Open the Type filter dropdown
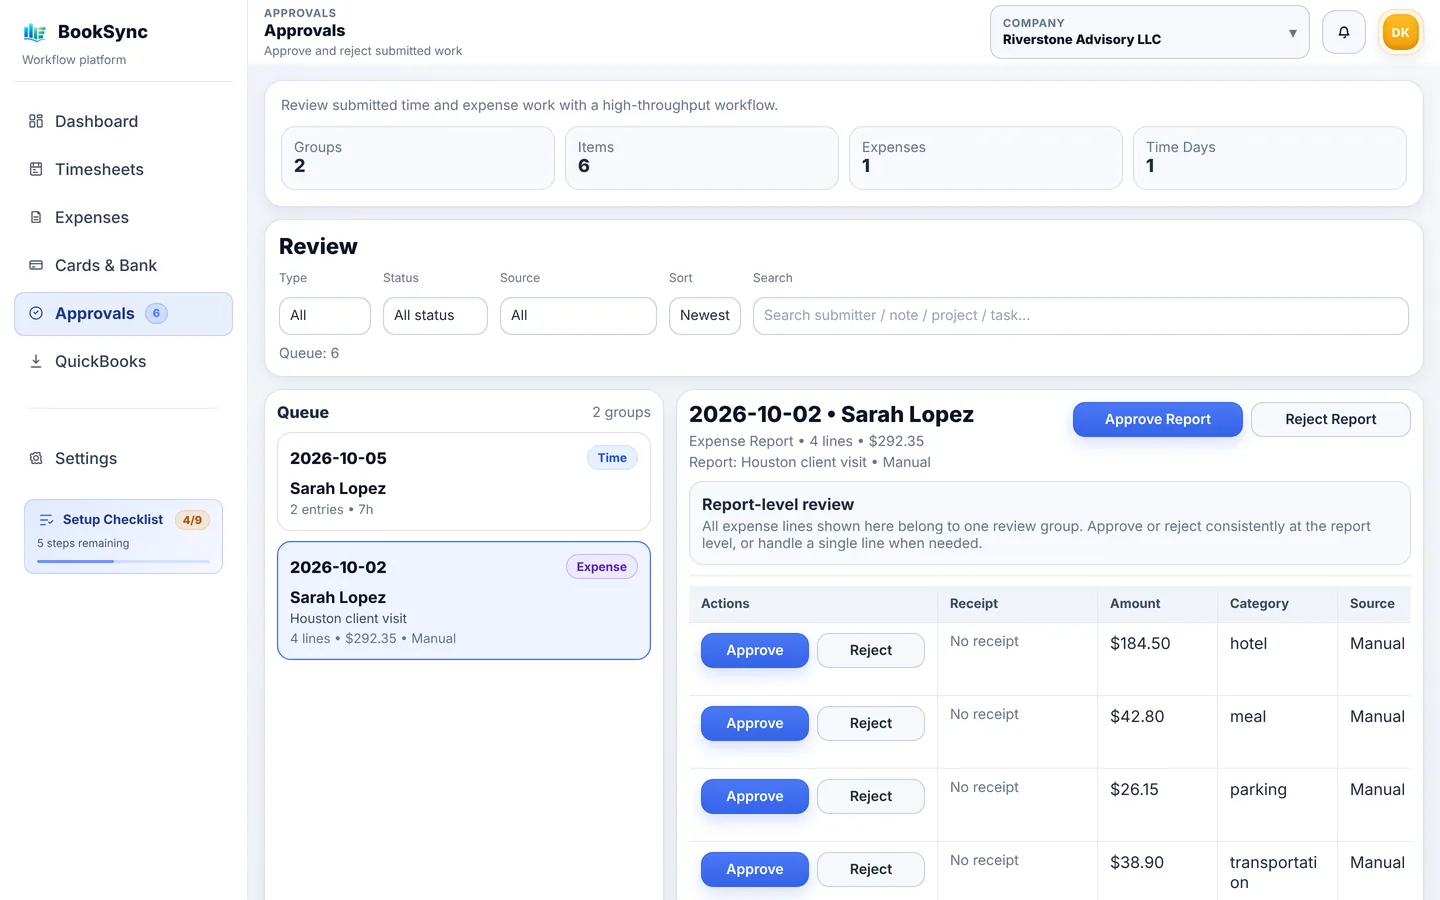The image size is (1440, 900). tap(325, 316)
